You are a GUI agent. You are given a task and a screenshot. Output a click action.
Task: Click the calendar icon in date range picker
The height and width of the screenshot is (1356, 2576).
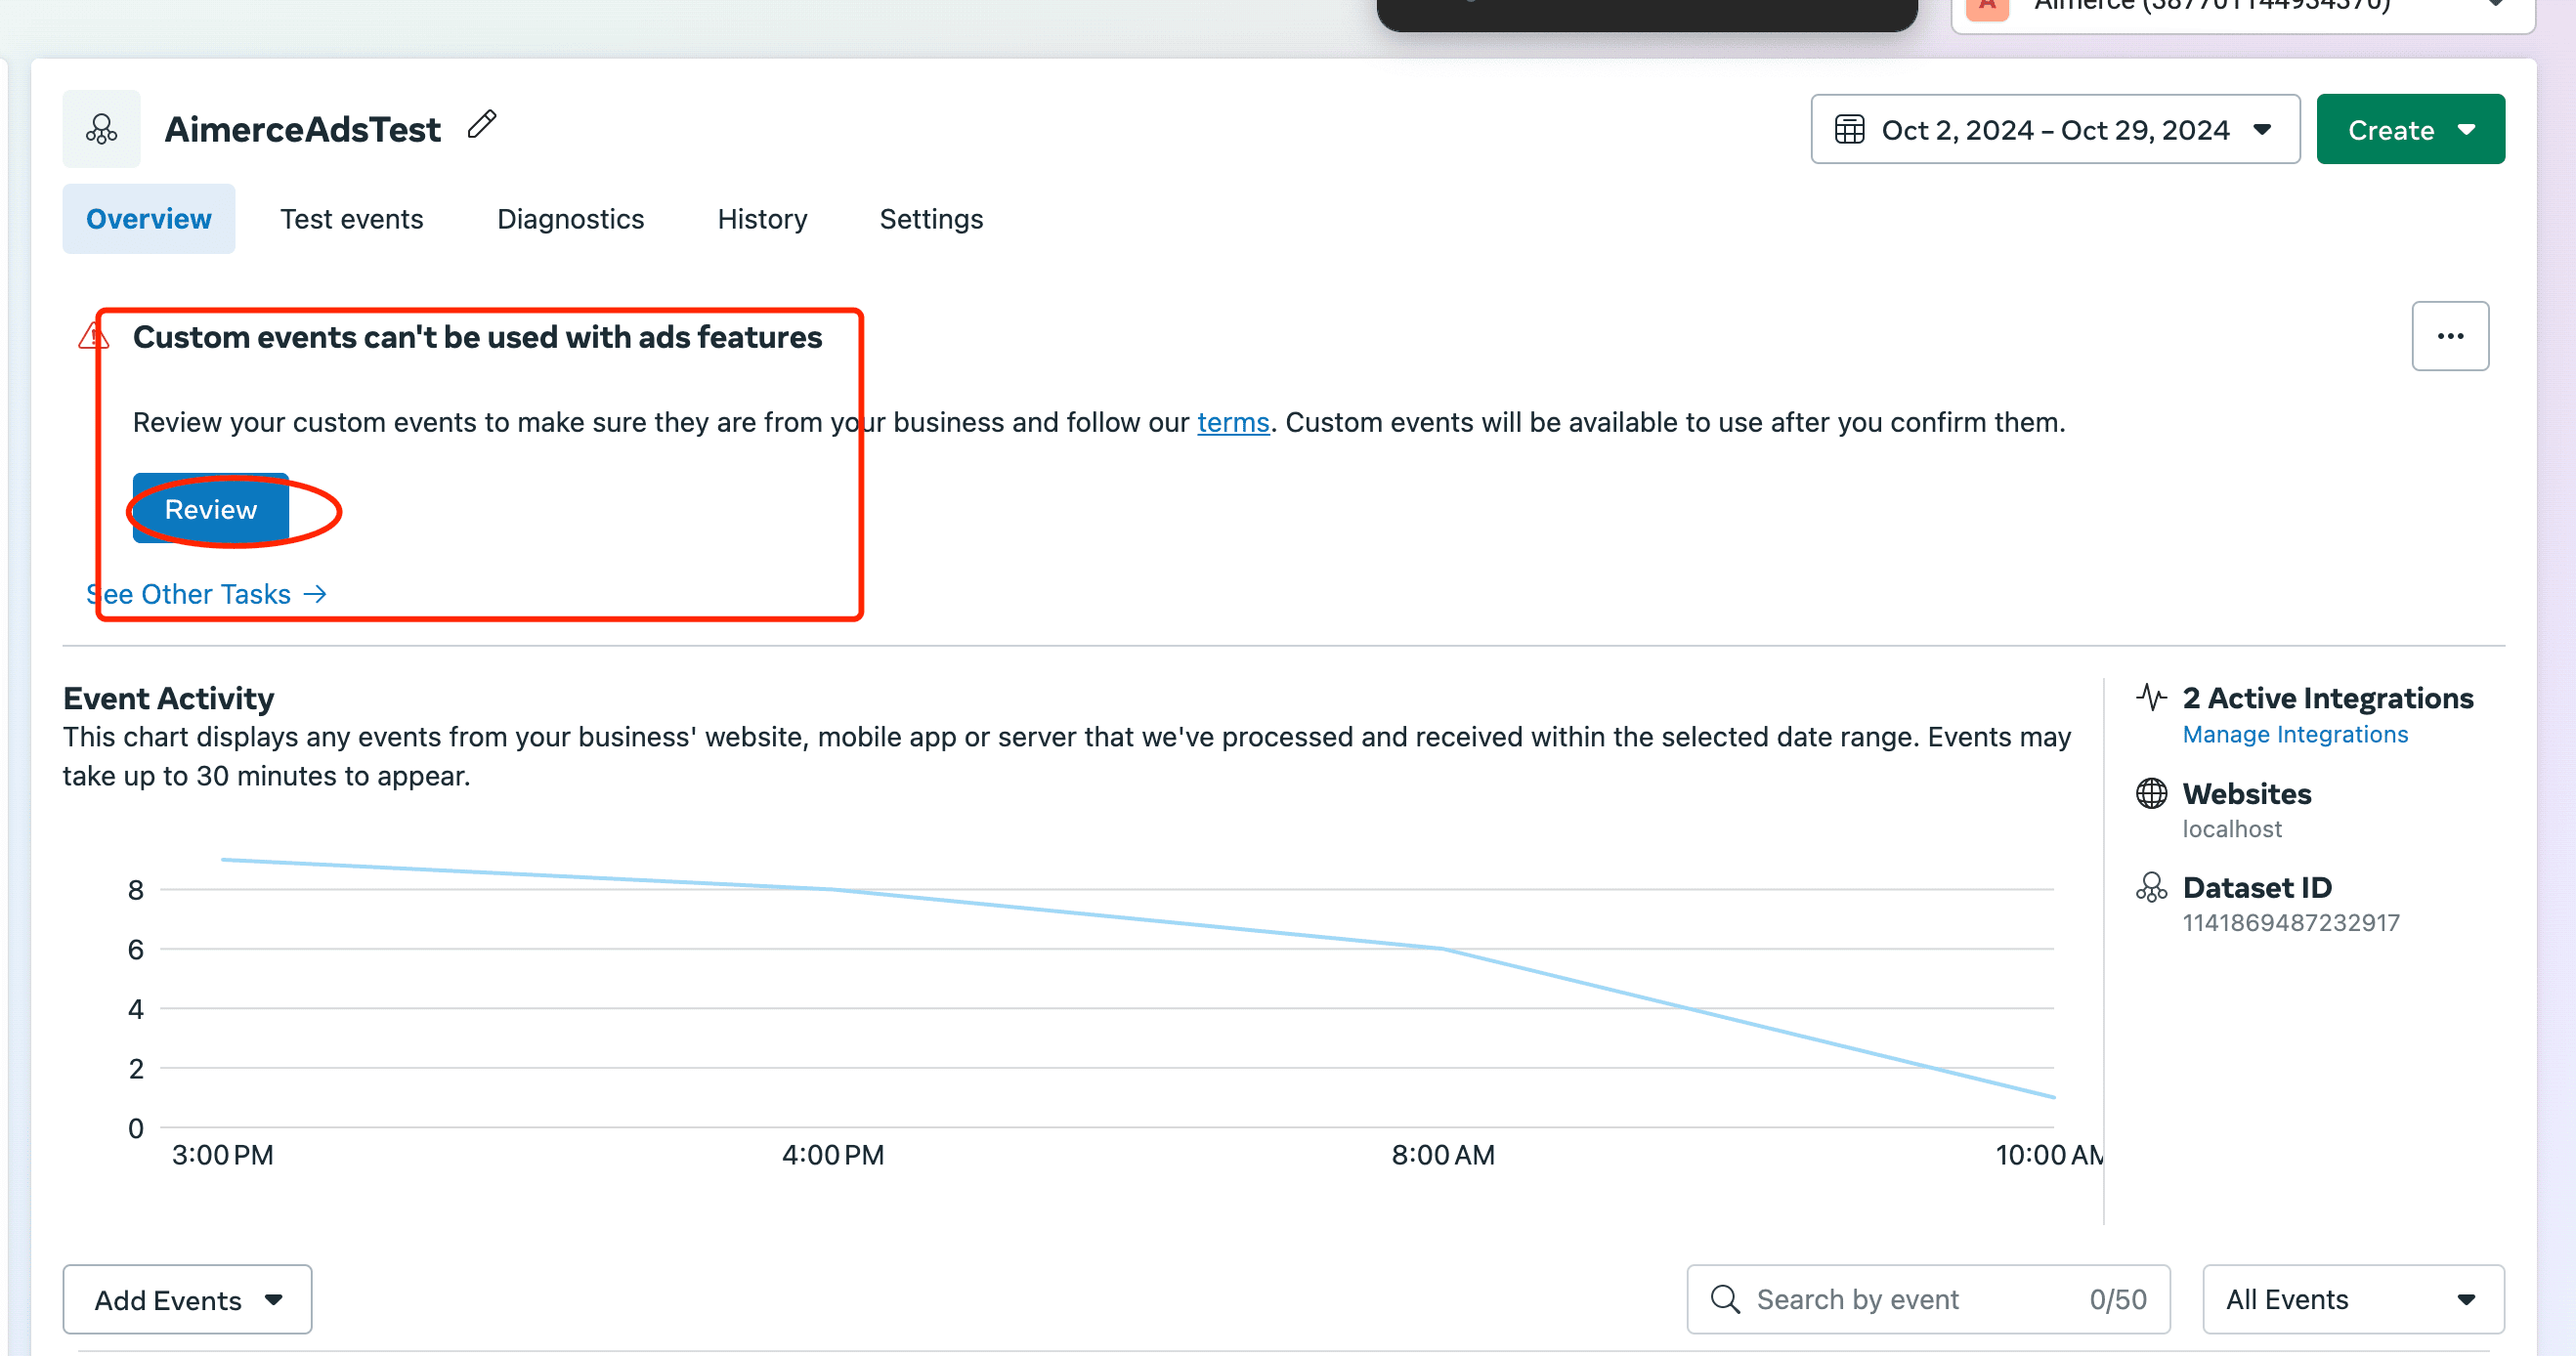(1849, 130)
